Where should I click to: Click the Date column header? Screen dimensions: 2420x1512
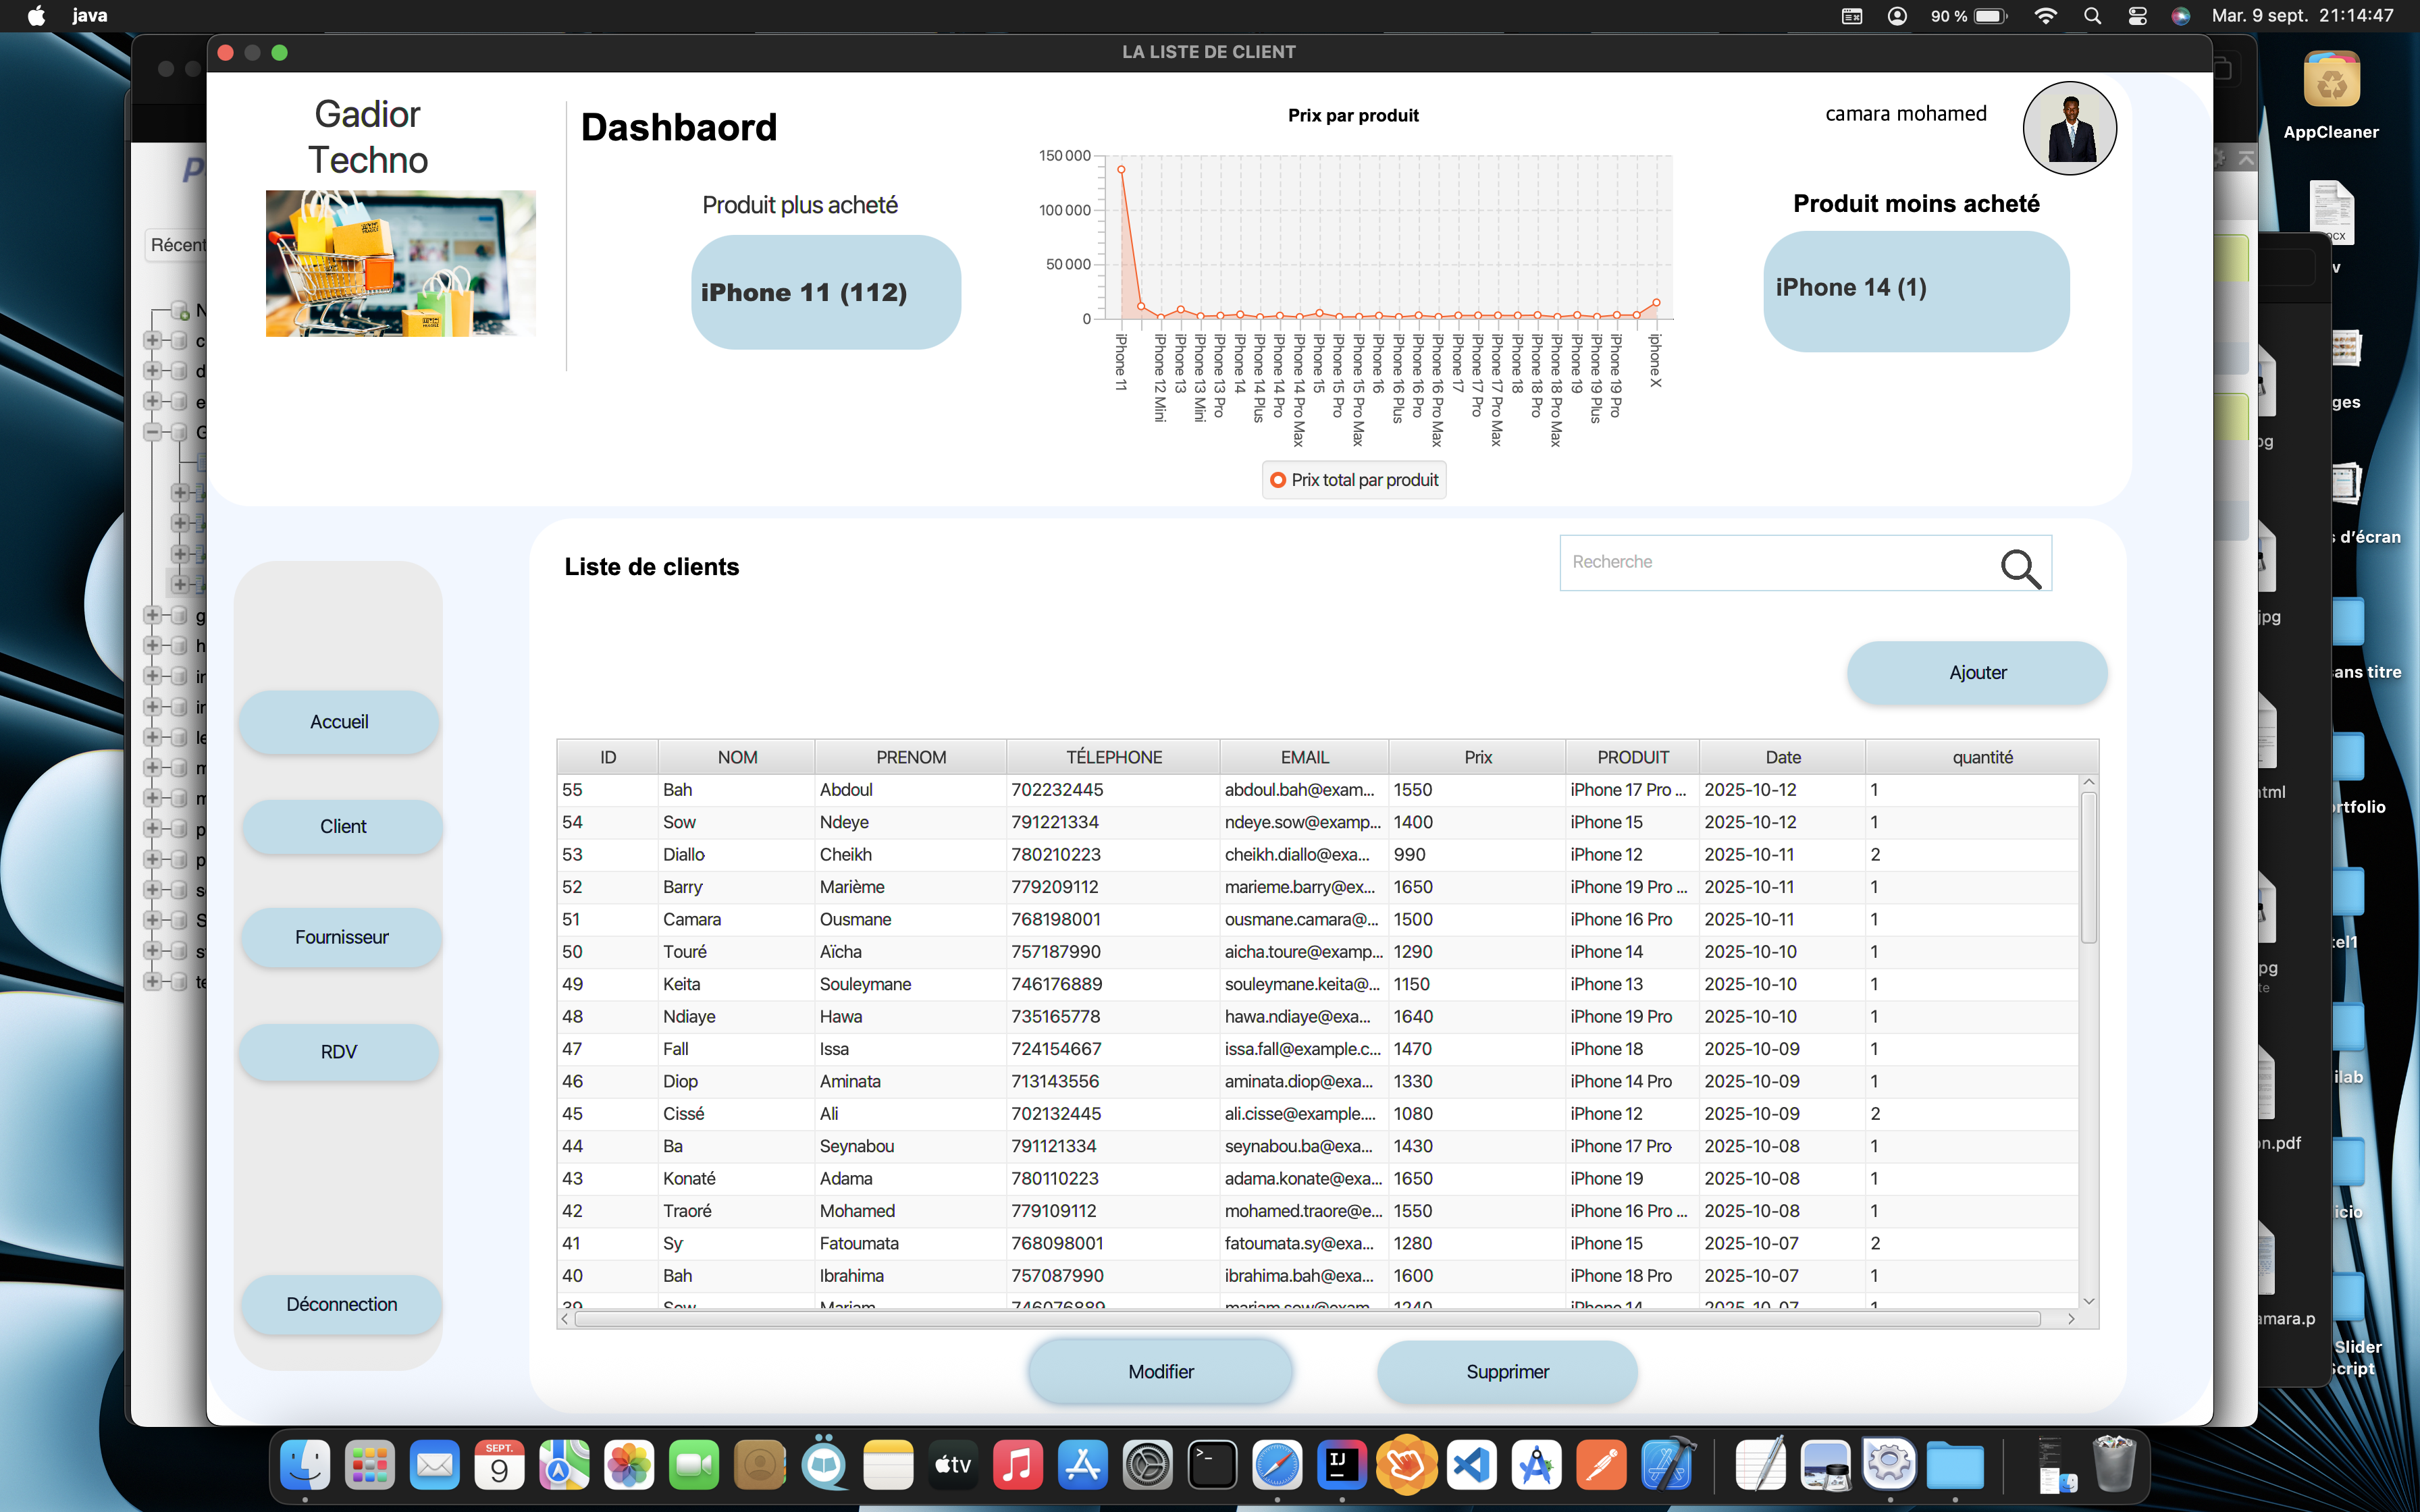(x=1782, y=757)
